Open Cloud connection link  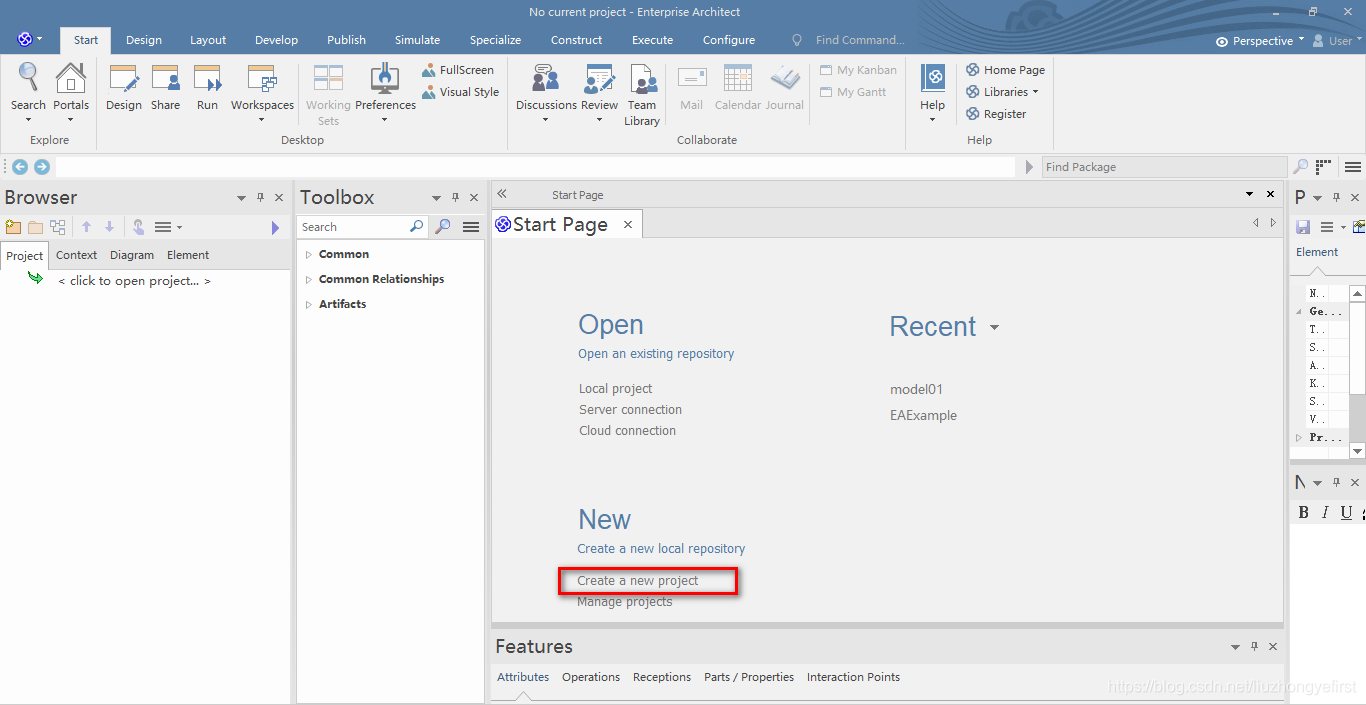[627, 430]
